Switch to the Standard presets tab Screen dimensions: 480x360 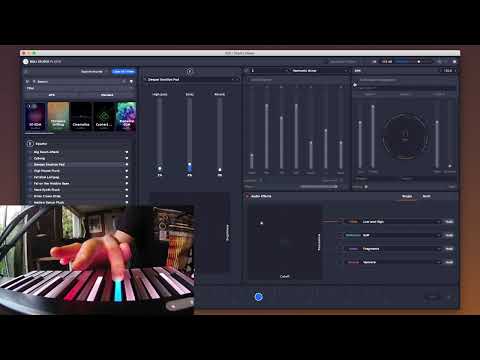(x=107, y=95)
